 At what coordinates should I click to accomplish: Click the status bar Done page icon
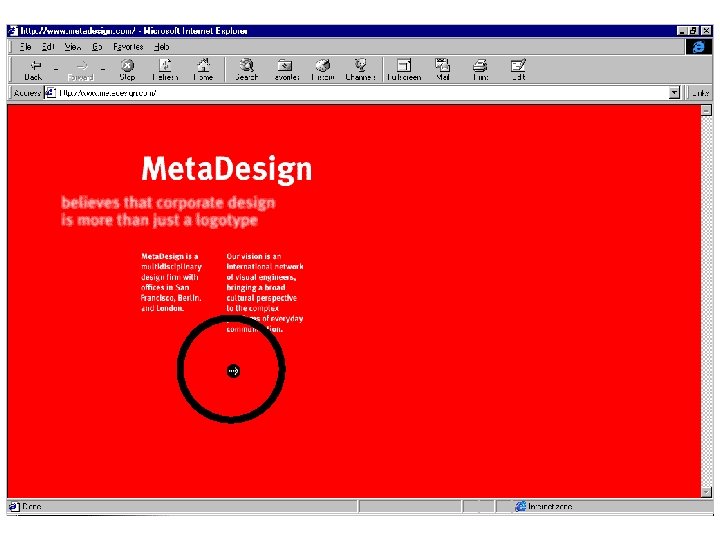(x=14, y=506)
